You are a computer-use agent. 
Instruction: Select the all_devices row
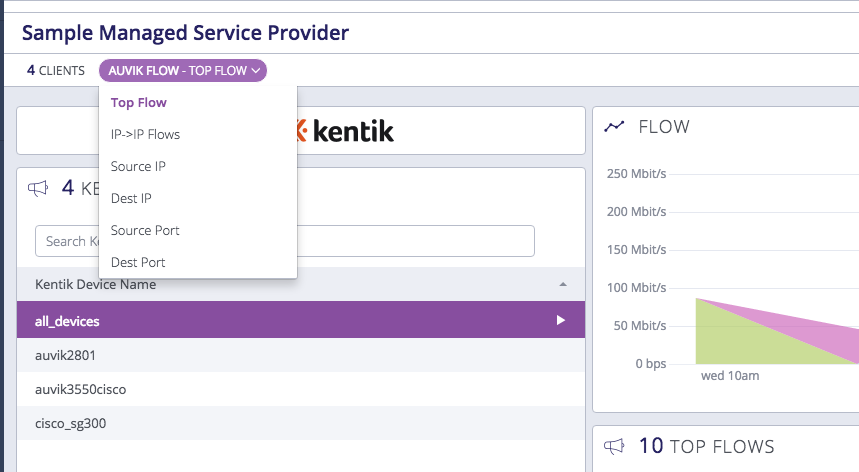tap(301, 320)
